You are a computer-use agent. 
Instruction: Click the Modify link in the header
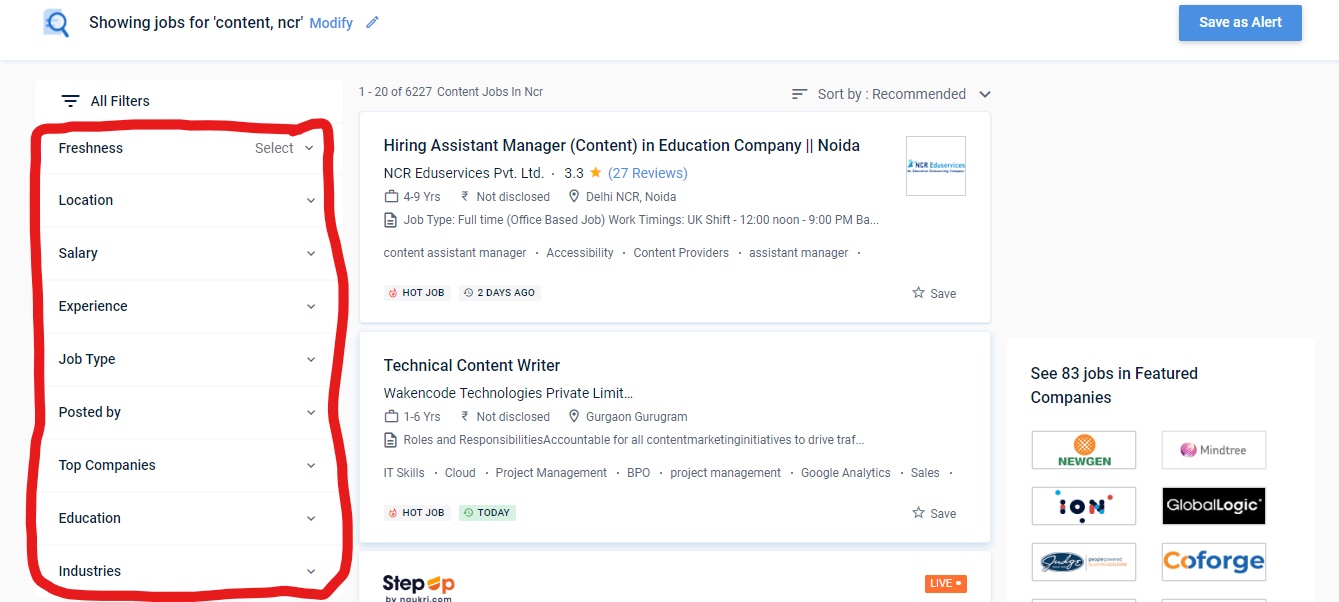pyautogui.click(x=330, y=22)
